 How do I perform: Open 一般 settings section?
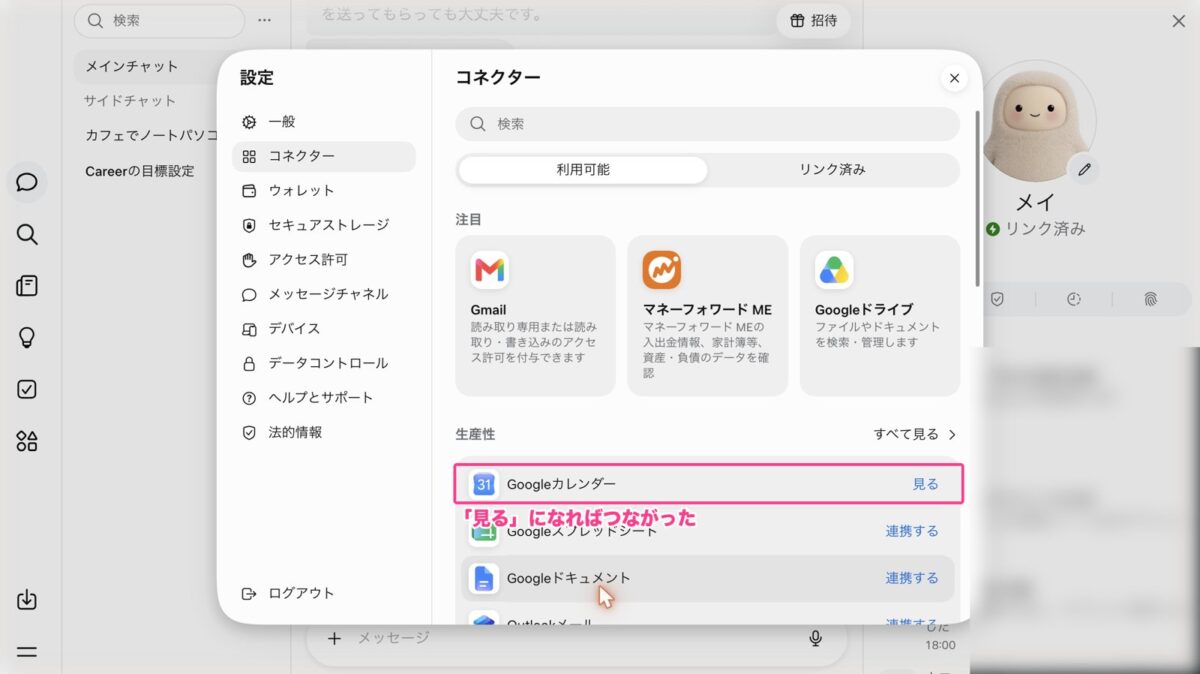(324, 122)
